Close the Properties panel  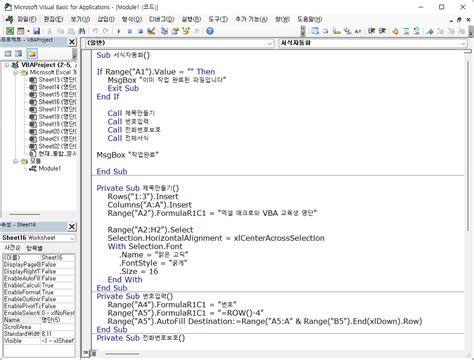[72, 227]
